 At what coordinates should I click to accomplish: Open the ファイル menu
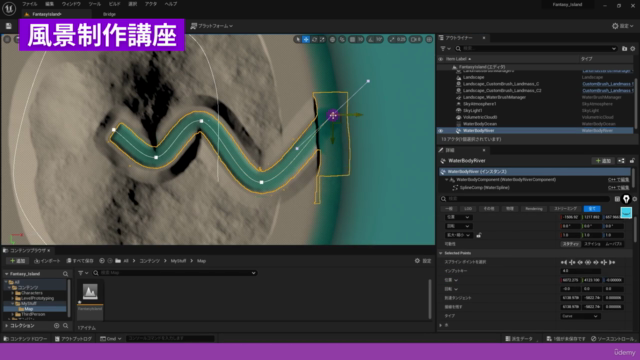(x=29, y=4)
